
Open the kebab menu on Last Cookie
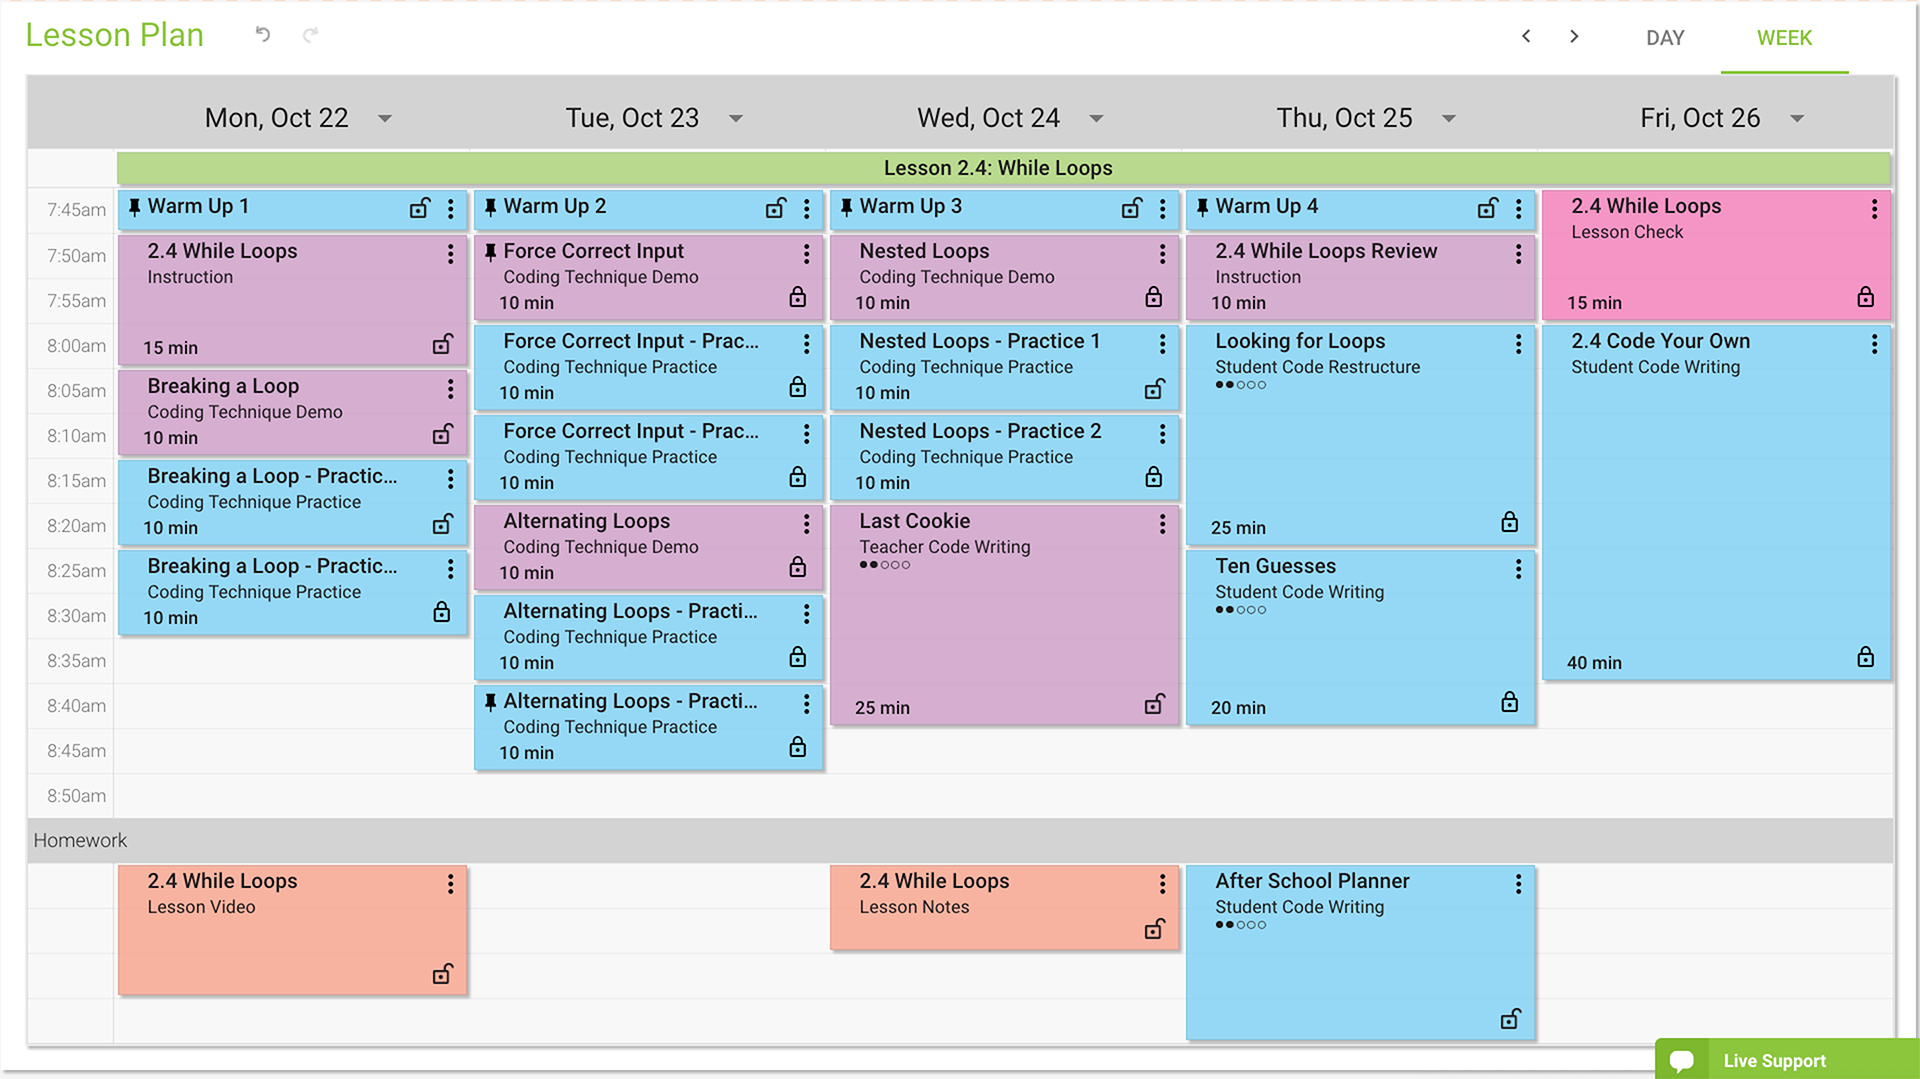pos(1161,524)
